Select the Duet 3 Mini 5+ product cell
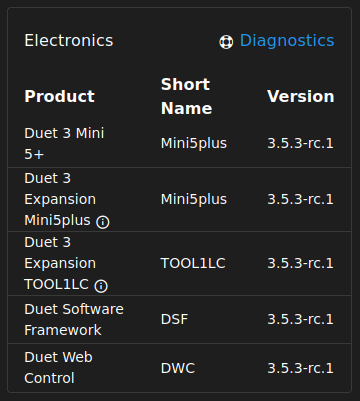The width and height of the screenshot is (360, 401). (64, 144)
